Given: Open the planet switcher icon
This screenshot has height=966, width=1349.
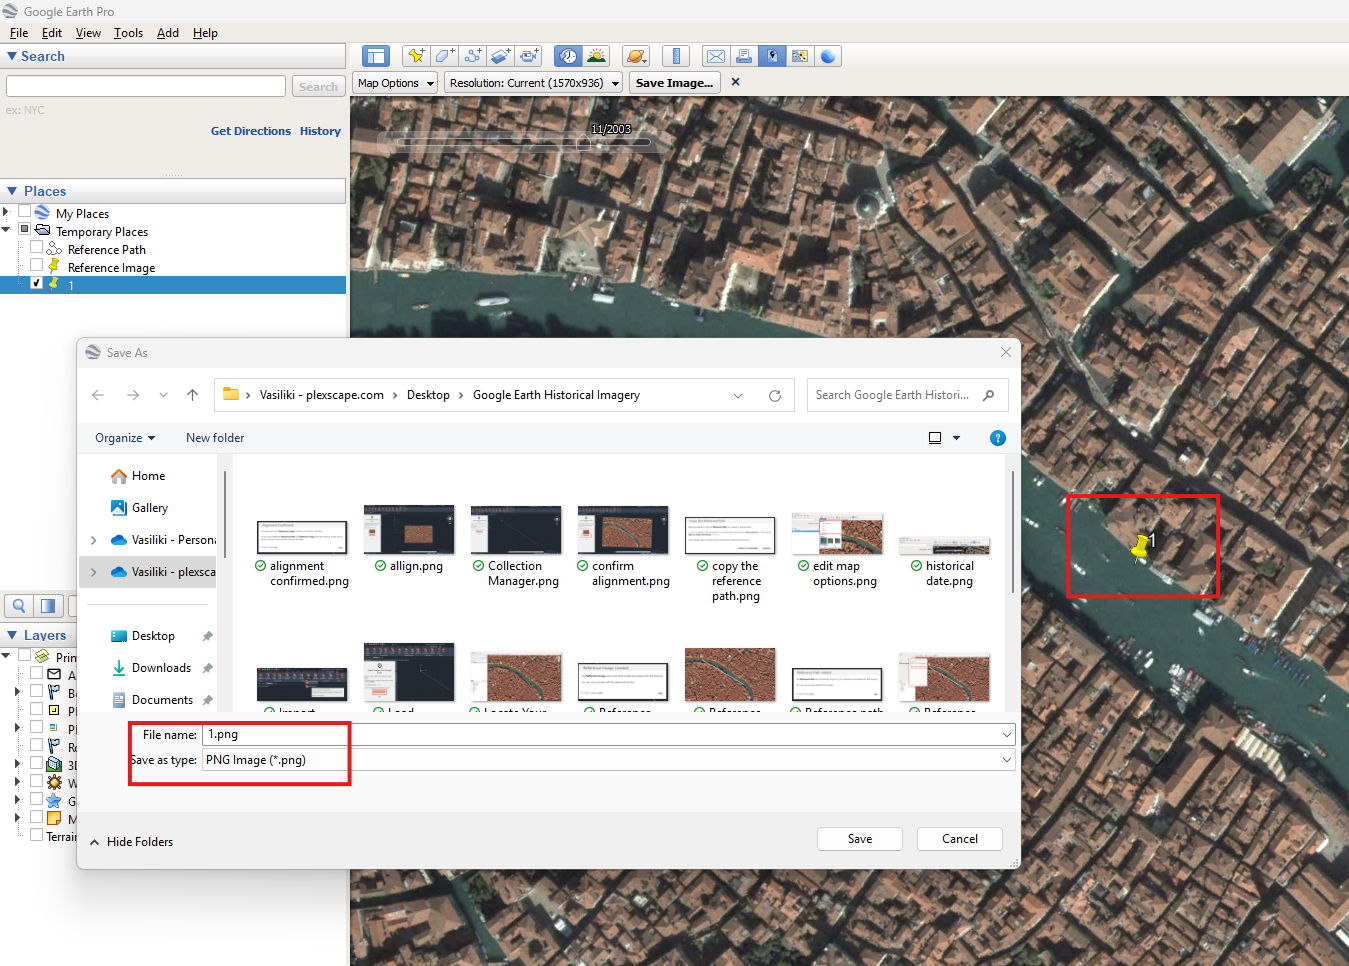Looking at the screenshot, I should (x=635, y=56).
